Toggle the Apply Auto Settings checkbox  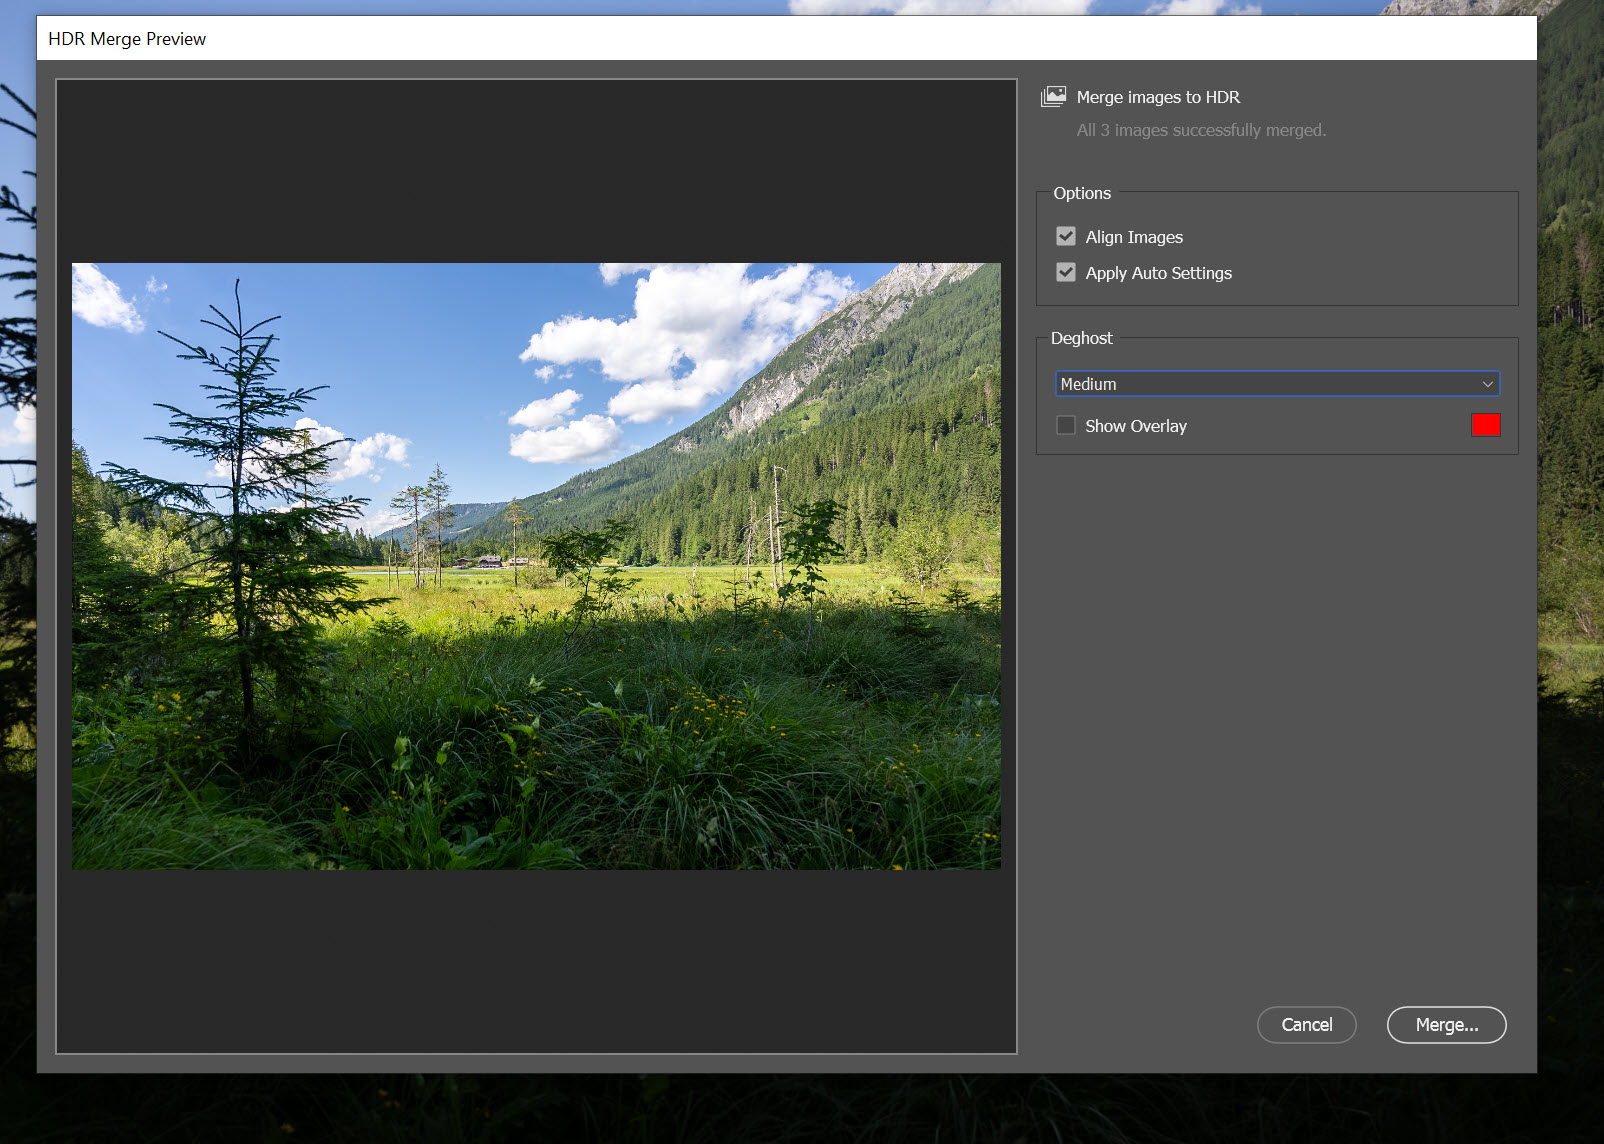(x=1066, y=272)
